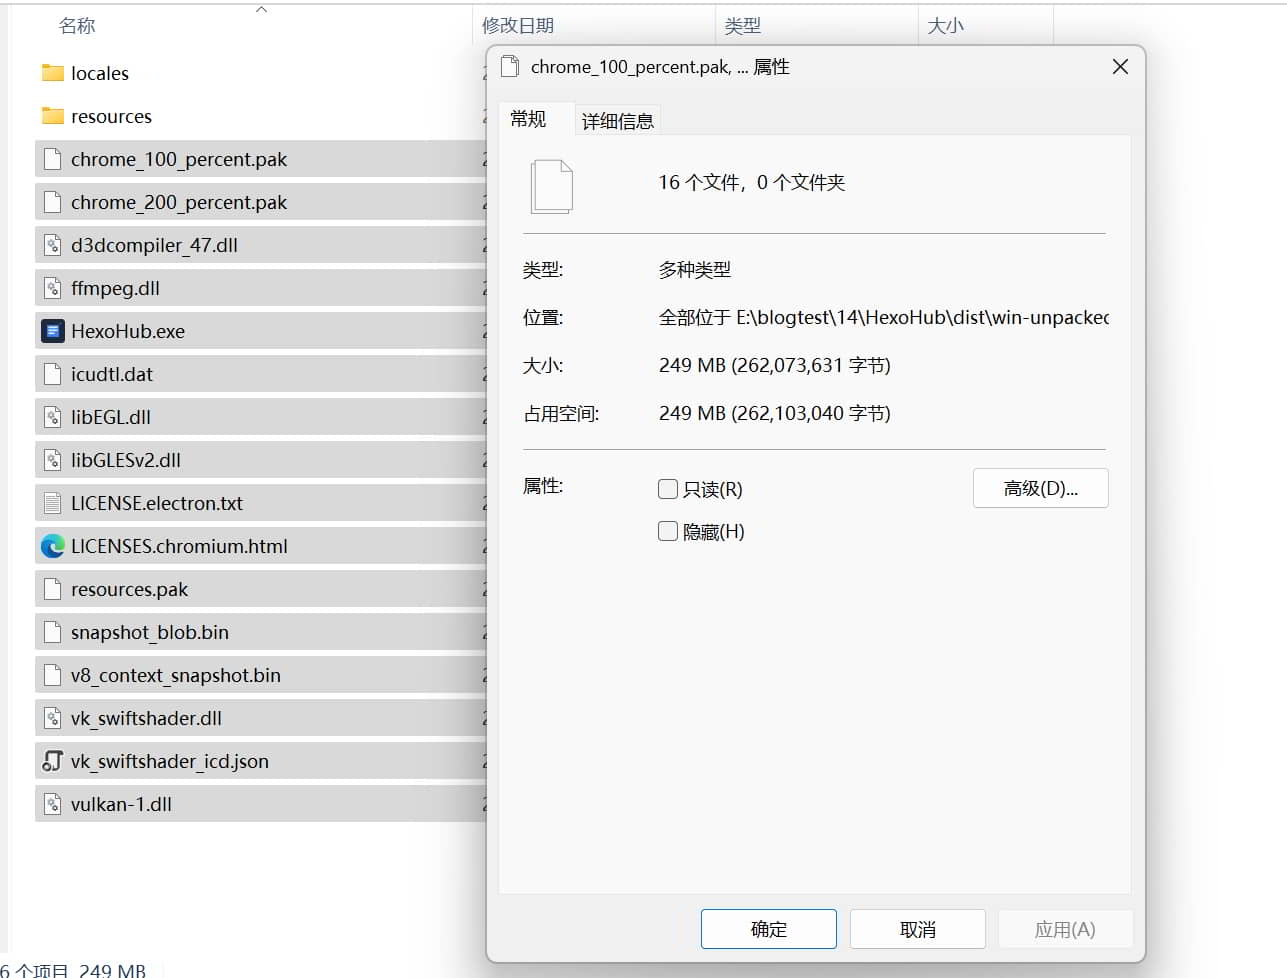Select the locales folder icon
This screenshot has height=978, width=1287.
click(x=53, y=73)
